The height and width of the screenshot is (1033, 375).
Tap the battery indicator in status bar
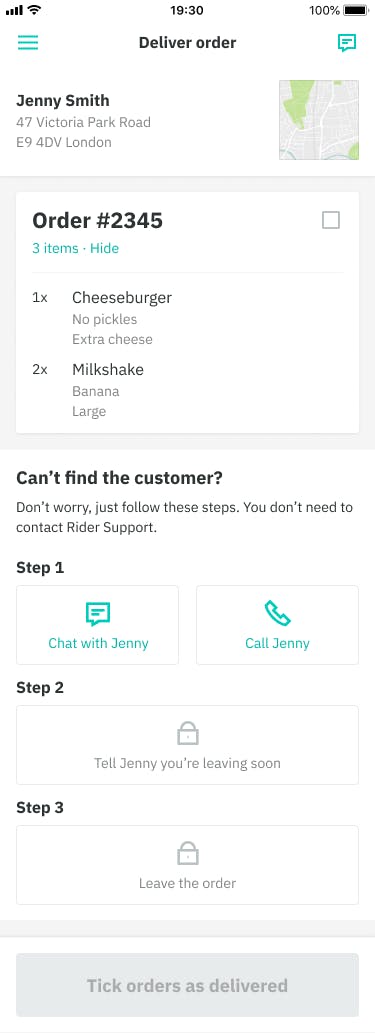[x=355, y=11]
